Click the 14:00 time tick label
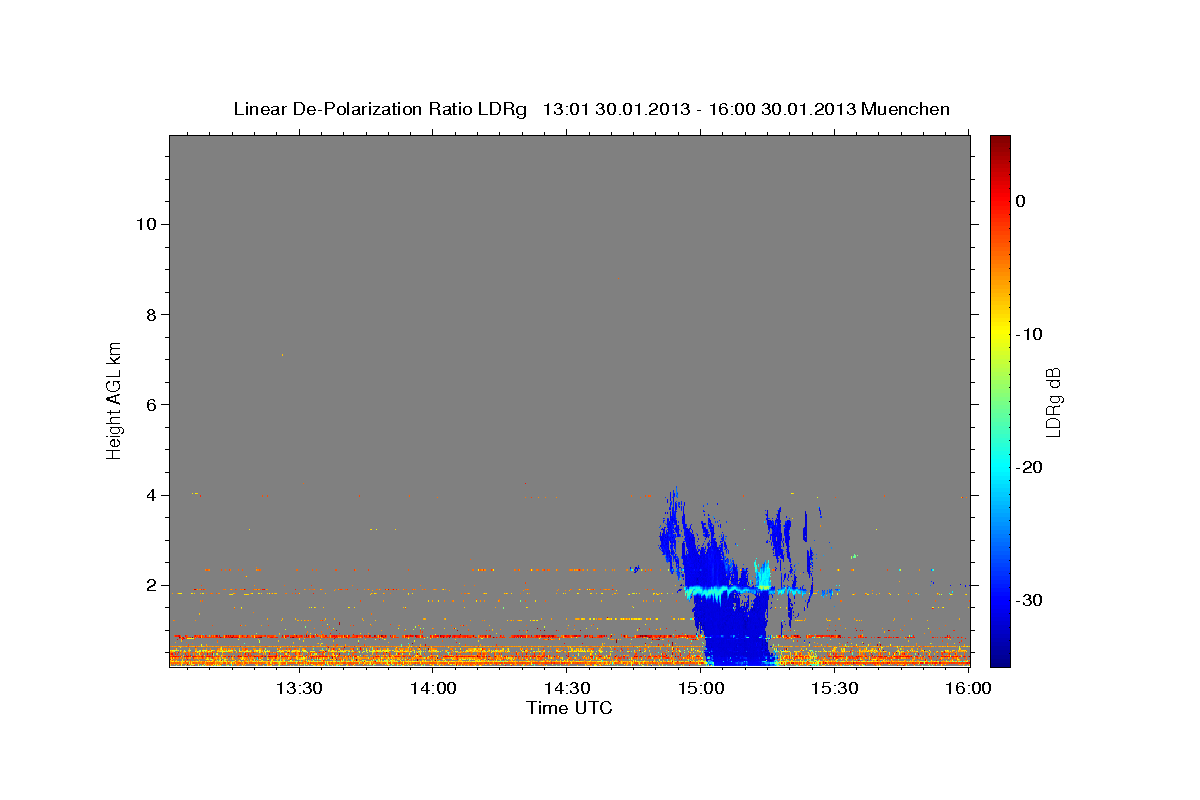 tap(434, 688)
